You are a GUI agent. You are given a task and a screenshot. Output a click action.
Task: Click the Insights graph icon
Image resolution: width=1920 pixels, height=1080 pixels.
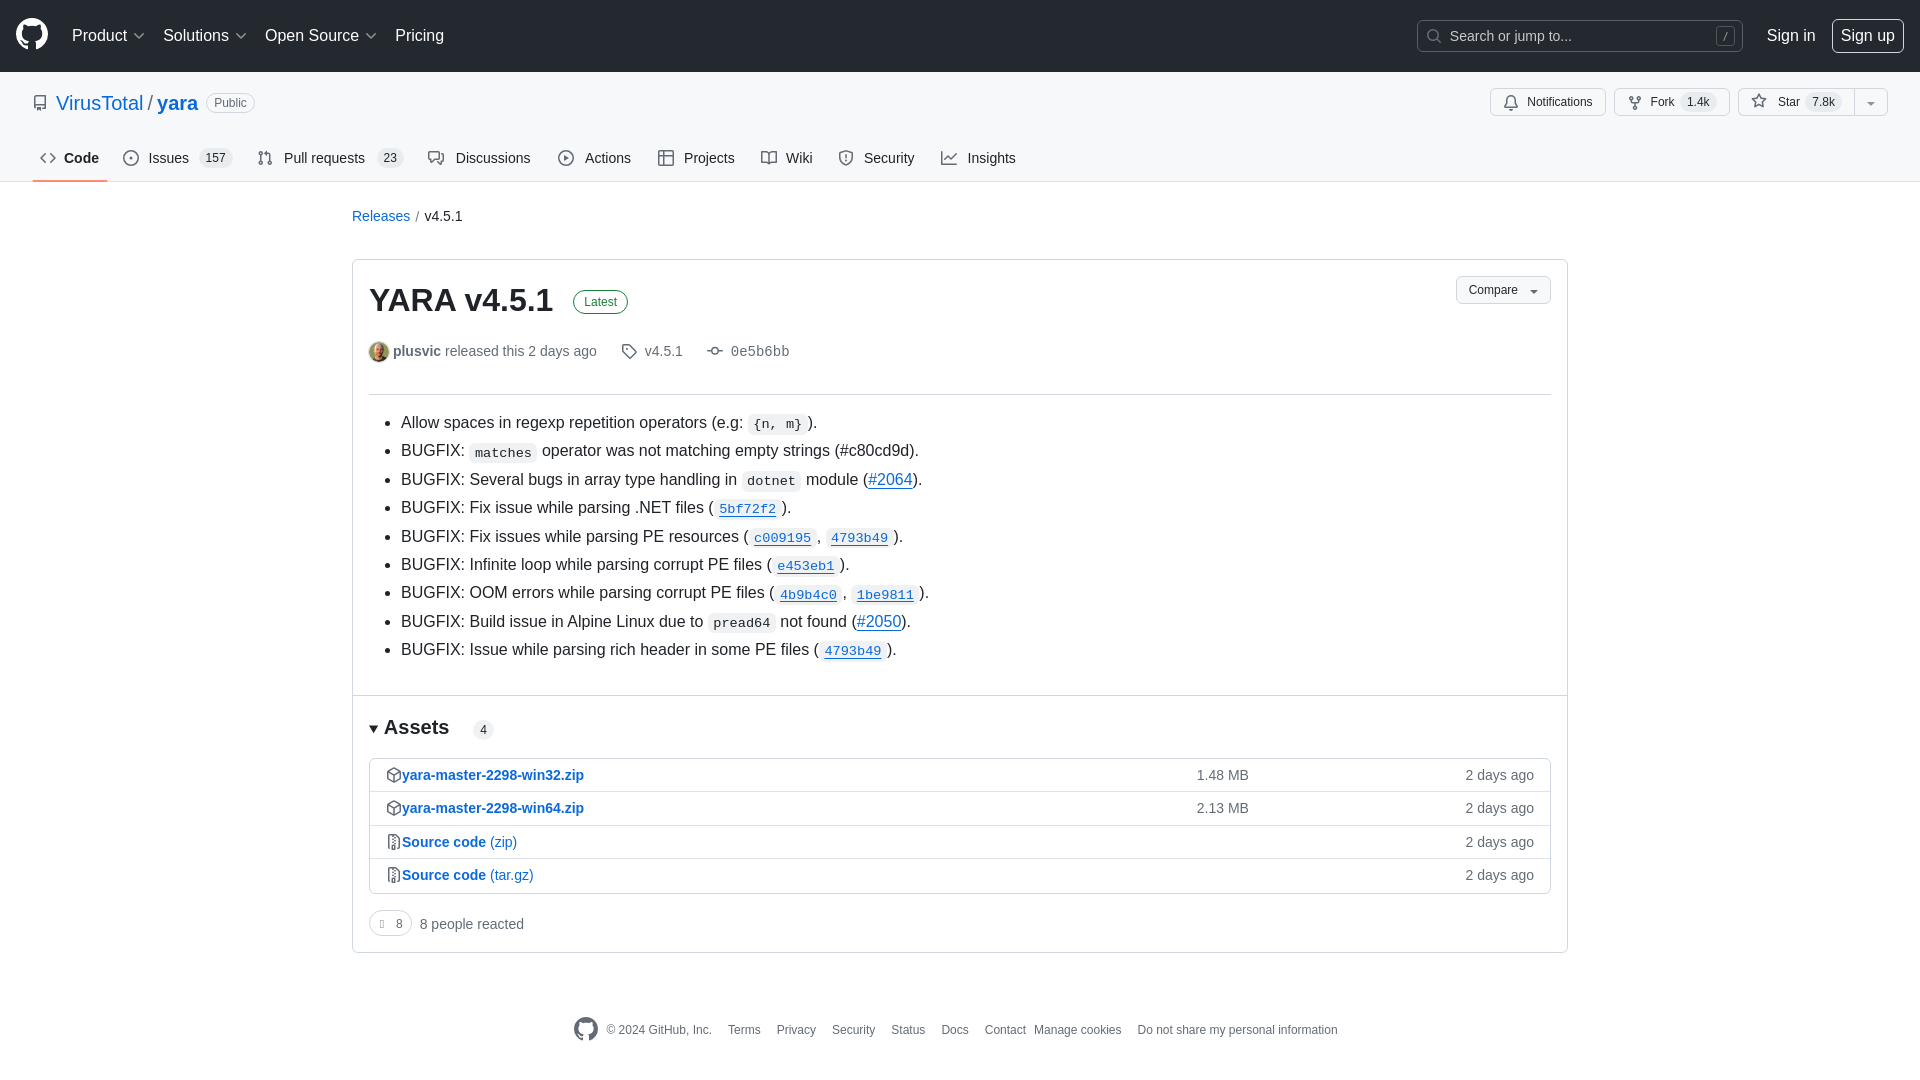(x=949, y=157)
